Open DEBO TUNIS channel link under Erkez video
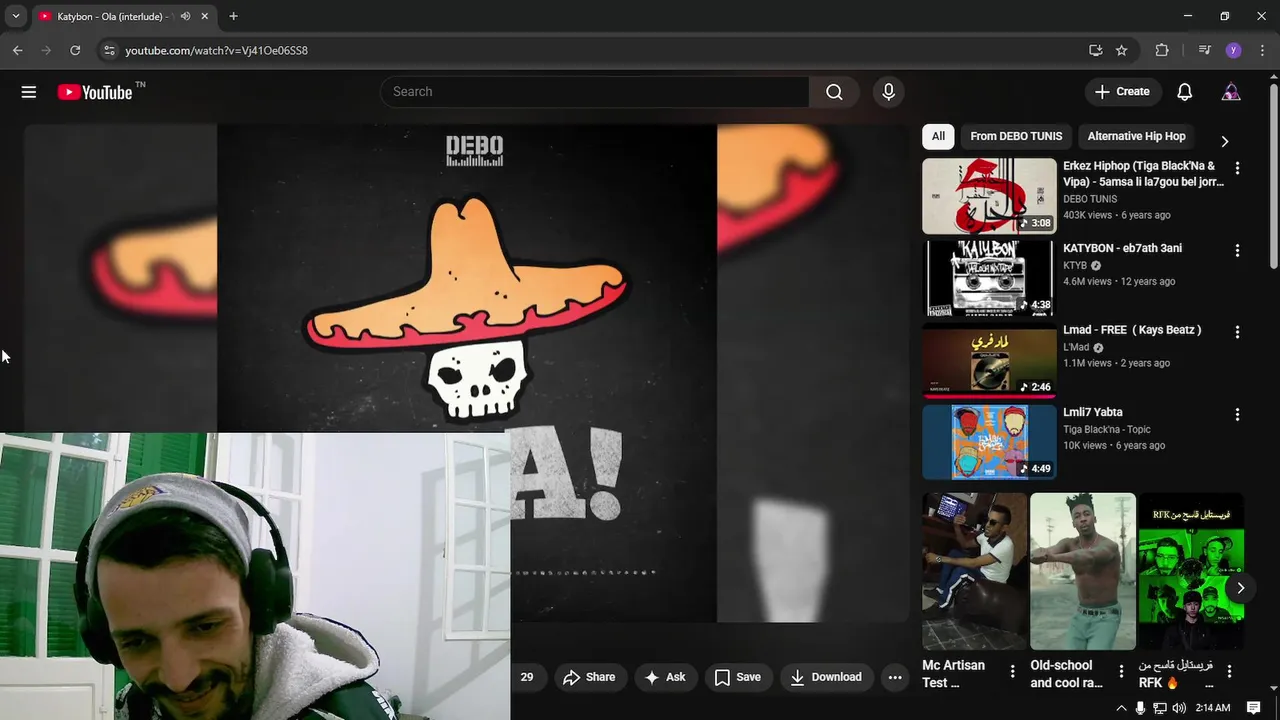The width and height of the screenshot is (1280, 720). pyautogui.click(x=1090, y=199)
